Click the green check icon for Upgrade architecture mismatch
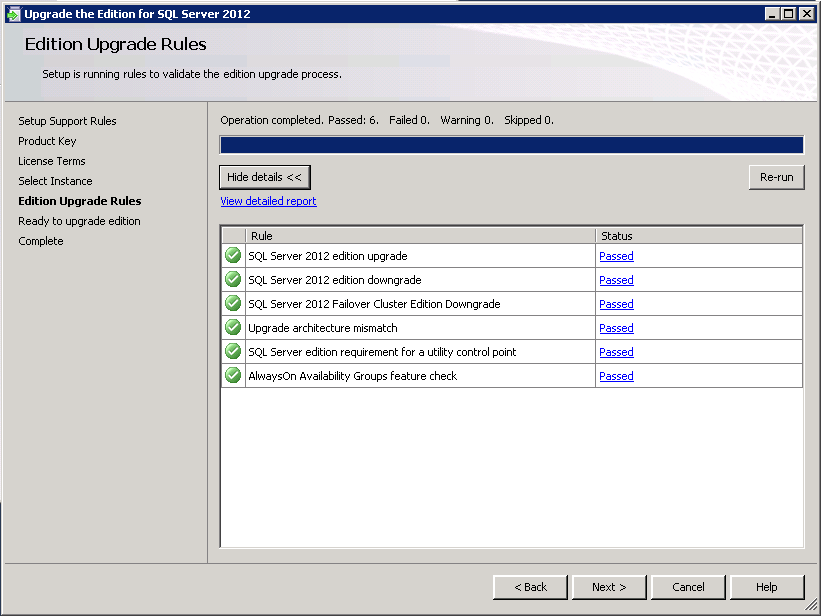 233,328
